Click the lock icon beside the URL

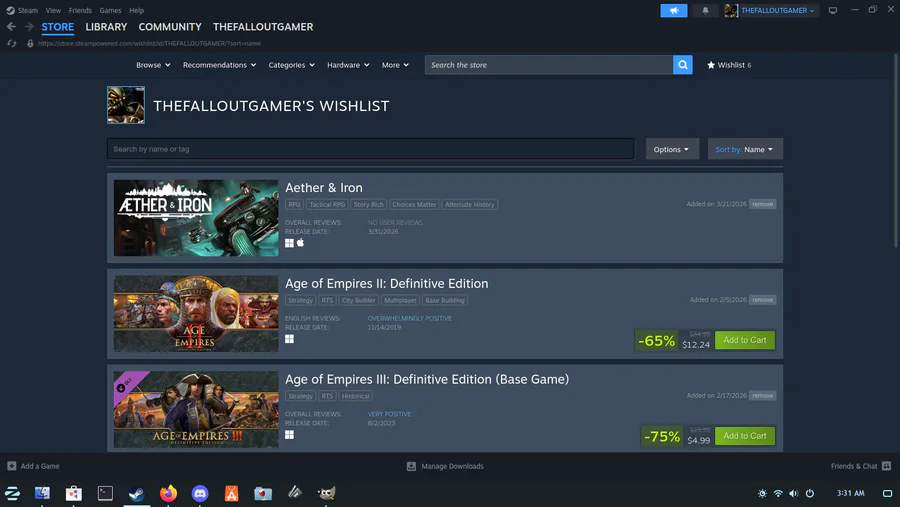(x=30, y=43)
